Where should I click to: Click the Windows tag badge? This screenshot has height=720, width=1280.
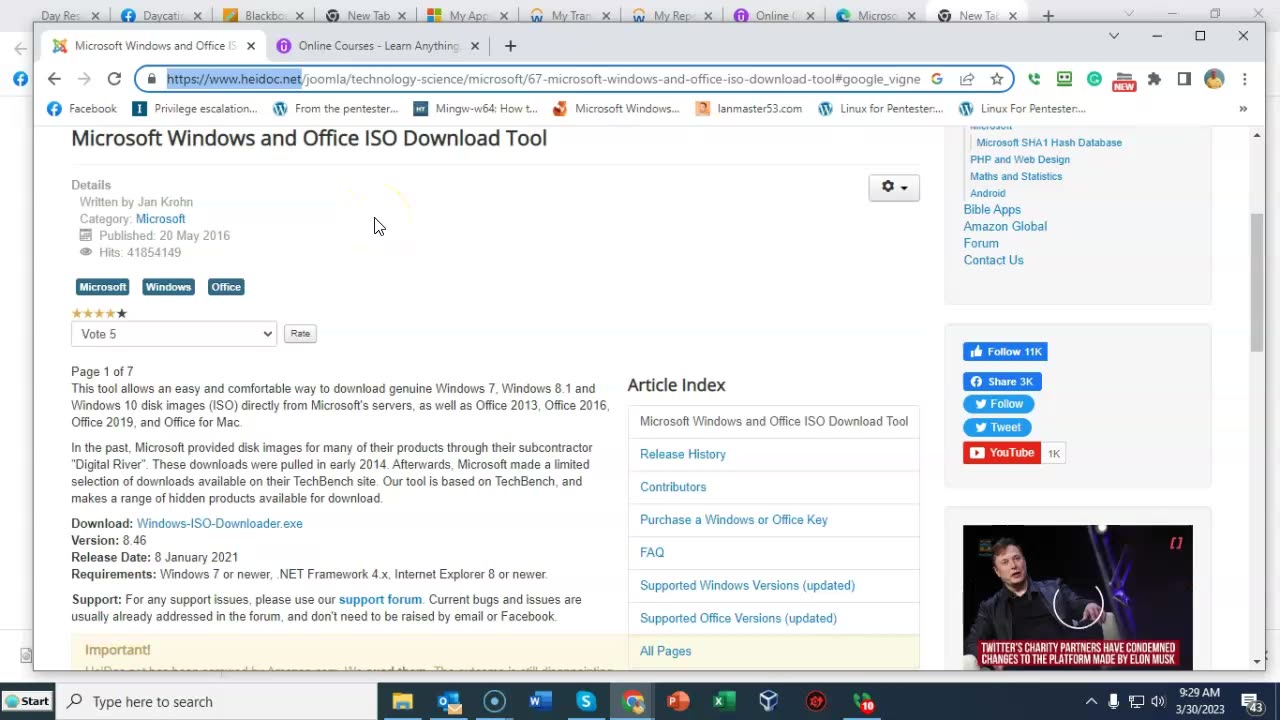pyautogui.click(x=168, y=287)
